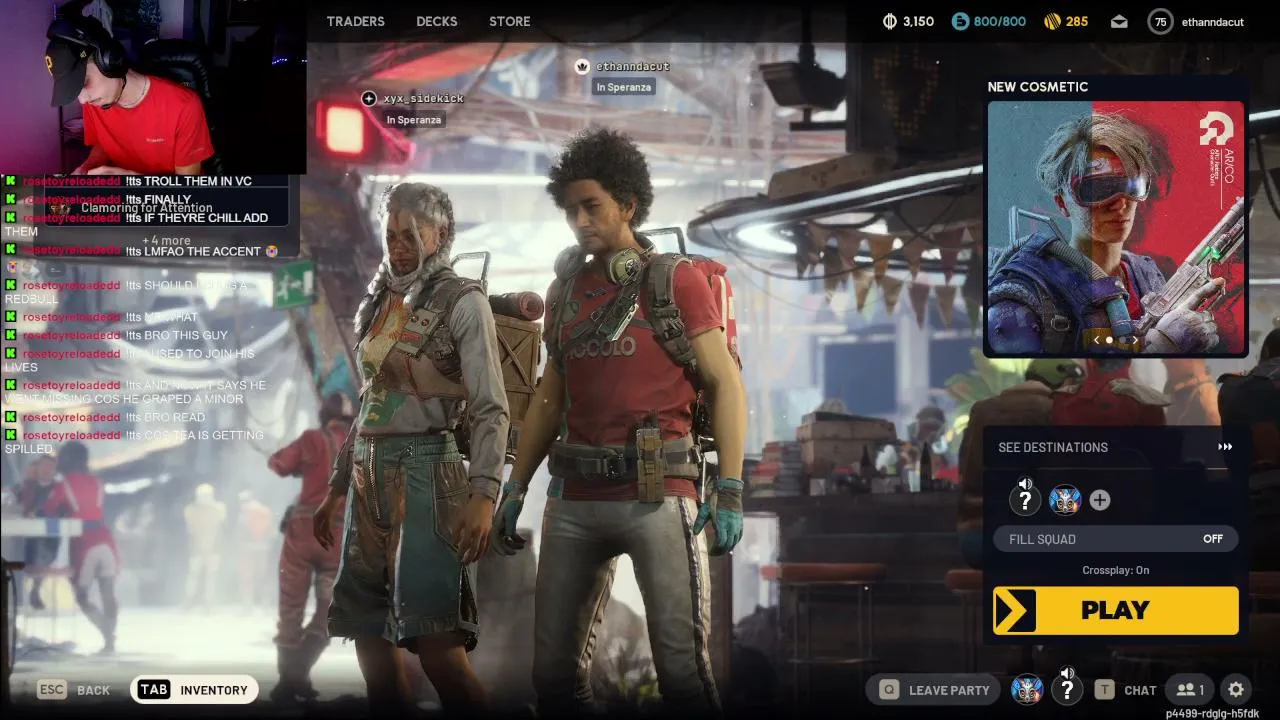The width and height of the screenshot is (1280, 720).
Task: Start matchmaking with the Play button
Action: point(1116,611)
